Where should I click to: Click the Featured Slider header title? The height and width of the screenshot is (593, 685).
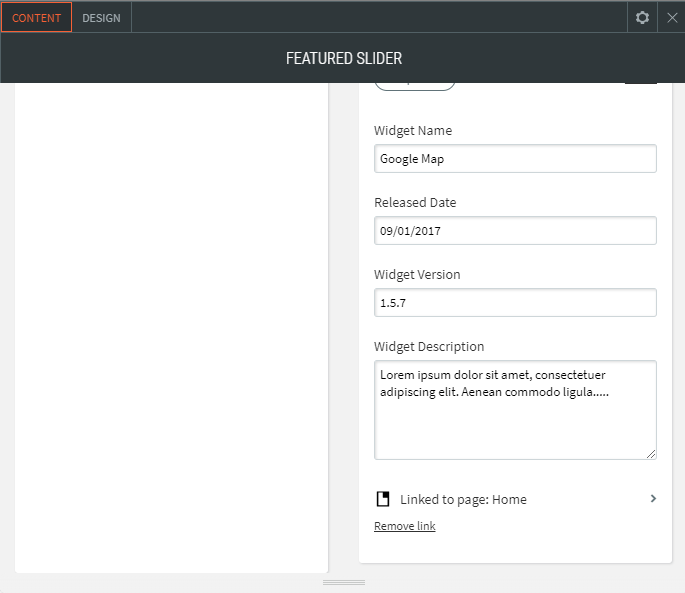pyautogui.click(x=343, y=59)
